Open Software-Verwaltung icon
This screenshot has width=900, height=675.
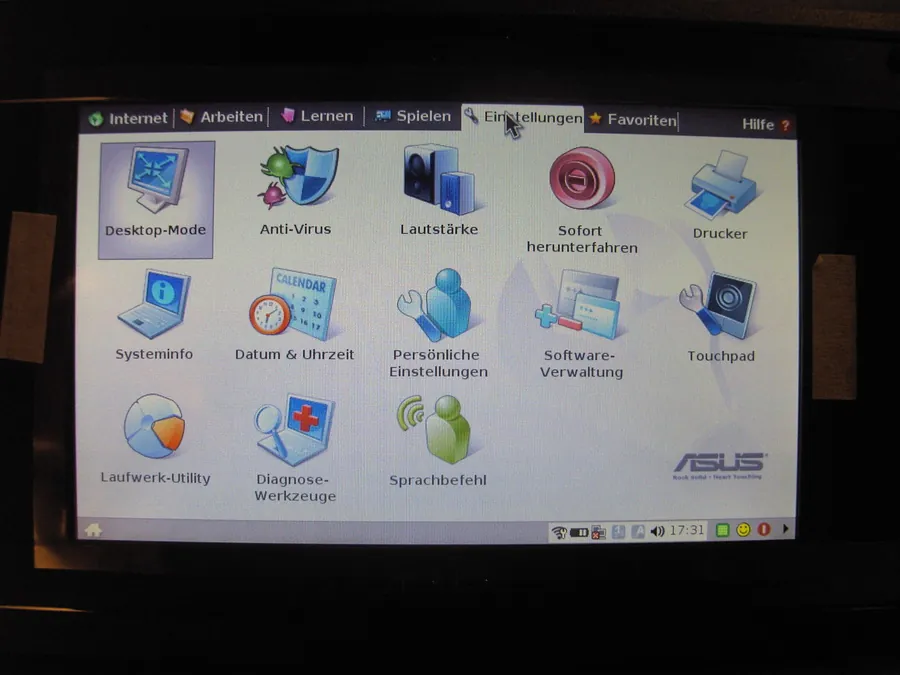580,306
